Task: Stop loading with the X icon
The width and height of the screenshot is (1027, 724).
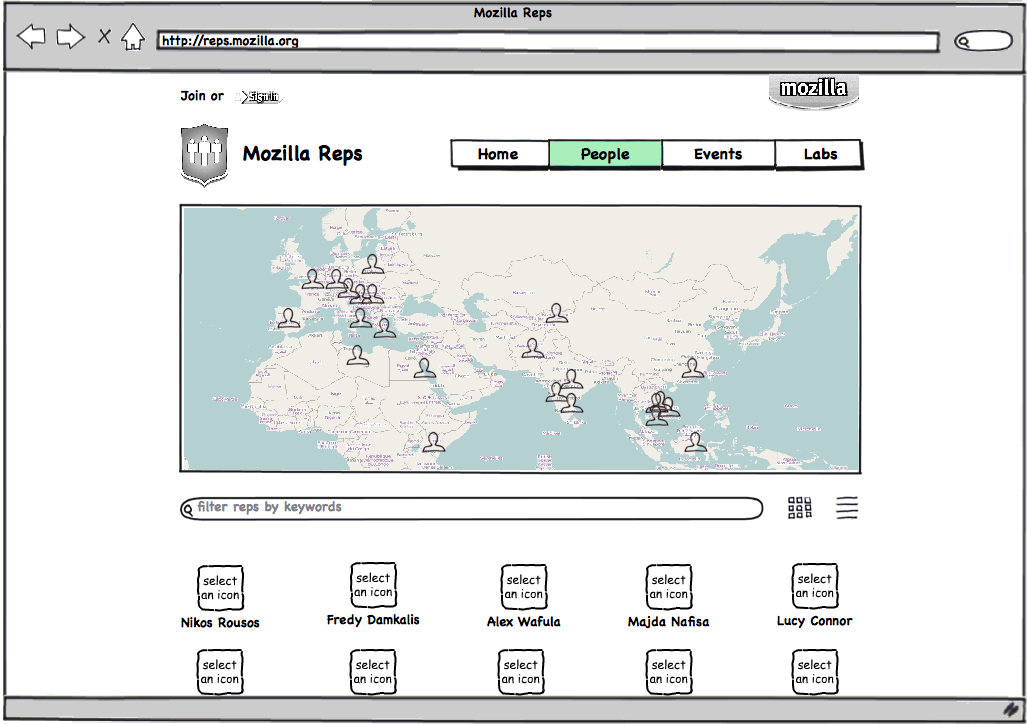Action: (x=104, y=36)
